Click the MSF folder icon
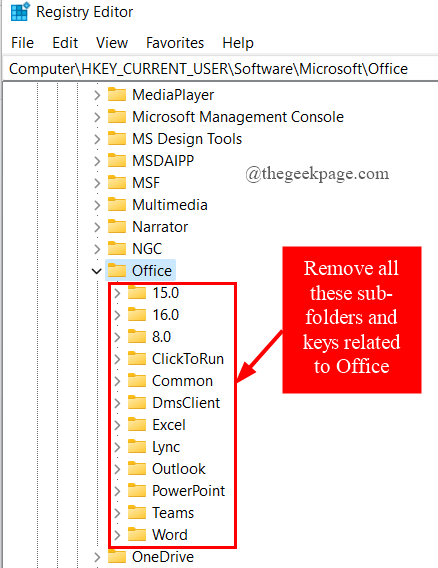This screenshot has width=438, height=568. [x=117, y=182]
